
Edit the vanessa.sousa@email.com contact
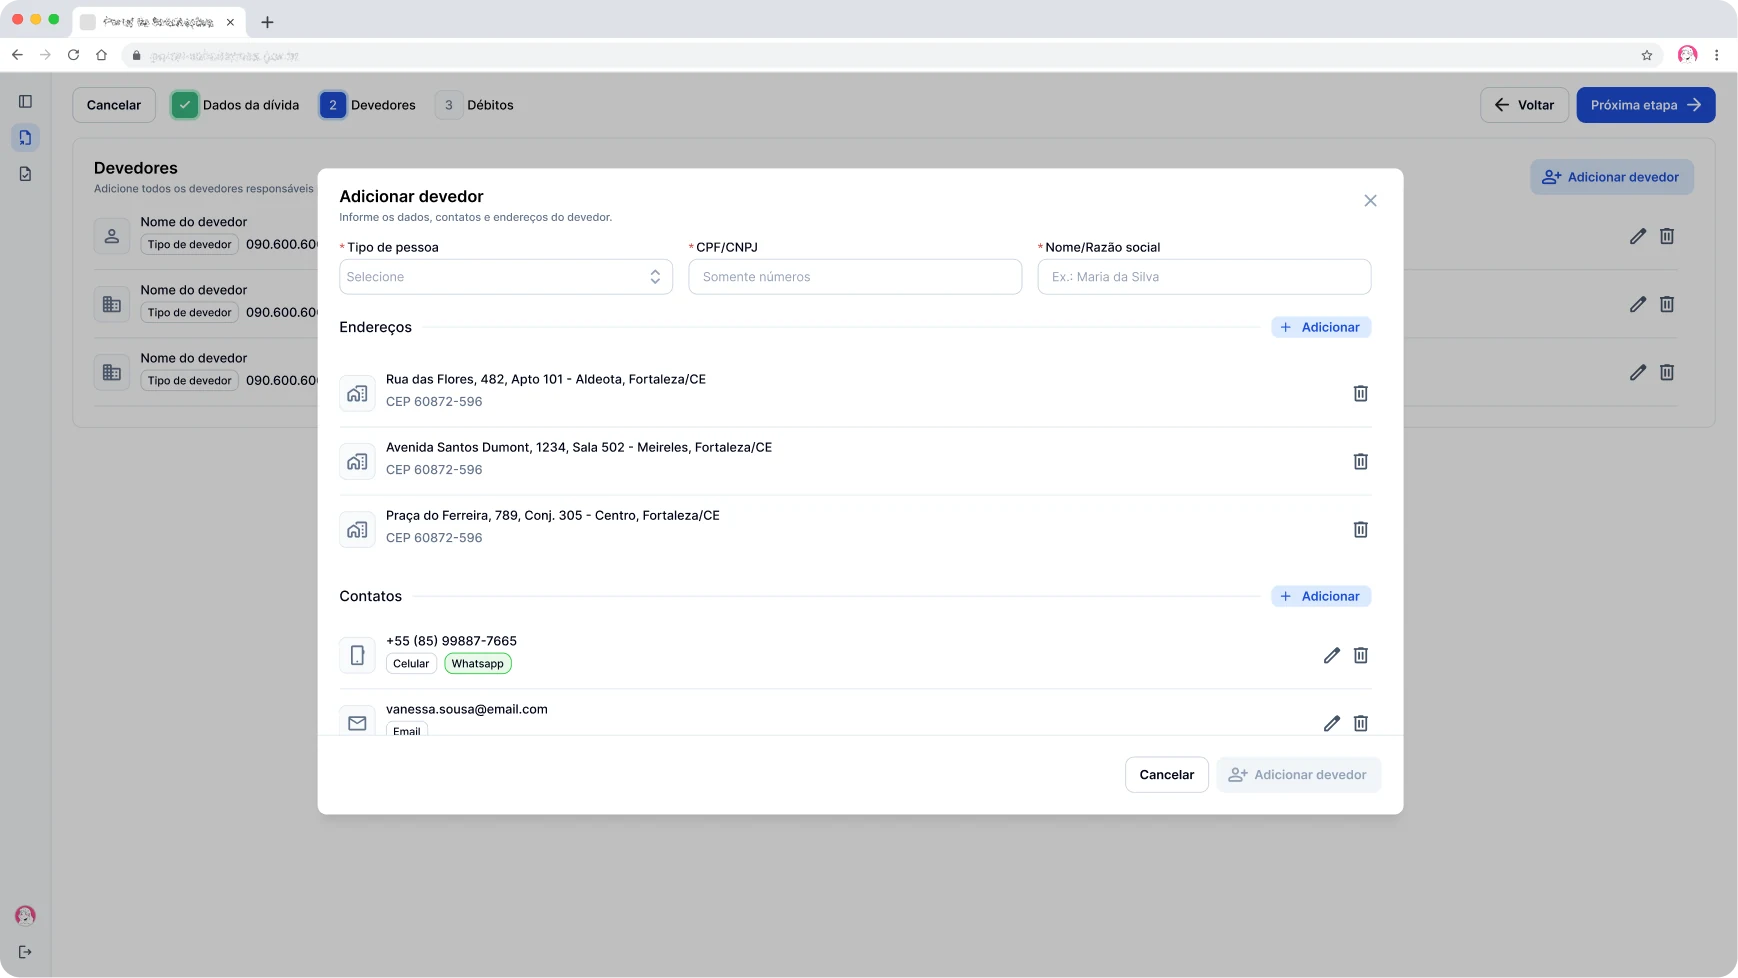click(x=1331, y=723)
